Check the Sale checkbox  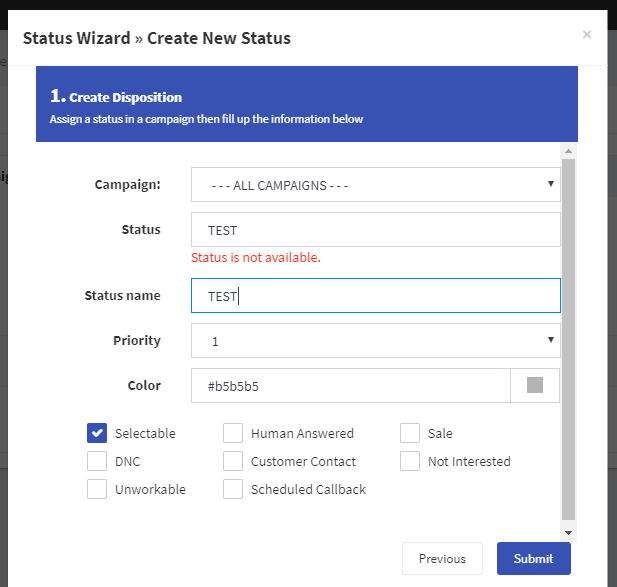click(x=410, y=433)
